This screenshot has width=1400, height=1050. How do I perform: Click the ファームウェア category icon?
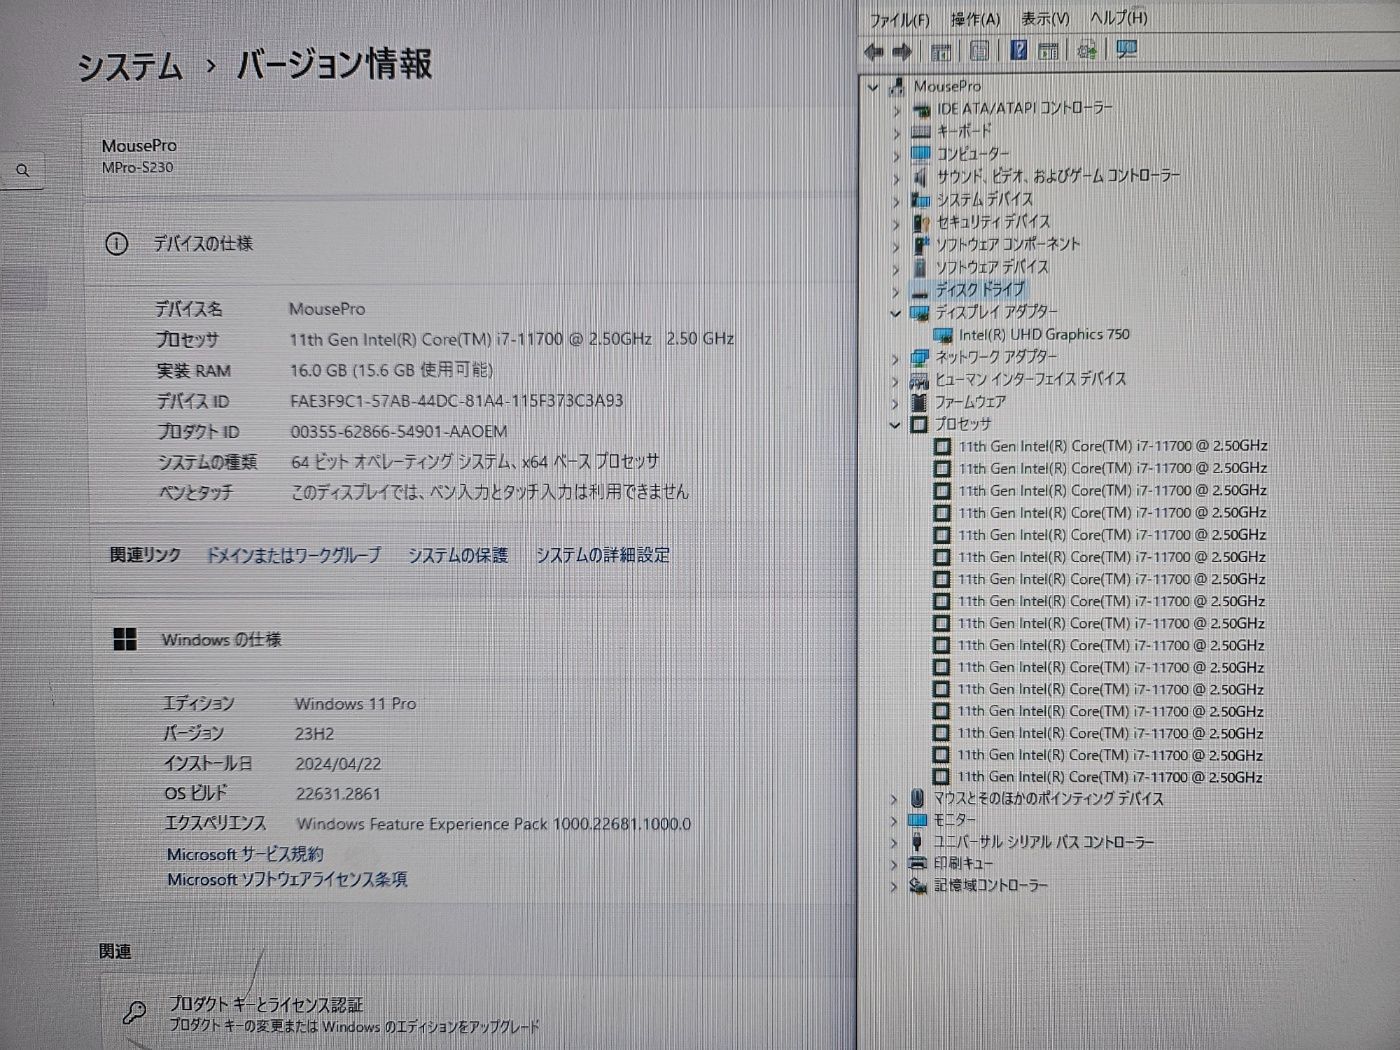(x=919, y=402)
